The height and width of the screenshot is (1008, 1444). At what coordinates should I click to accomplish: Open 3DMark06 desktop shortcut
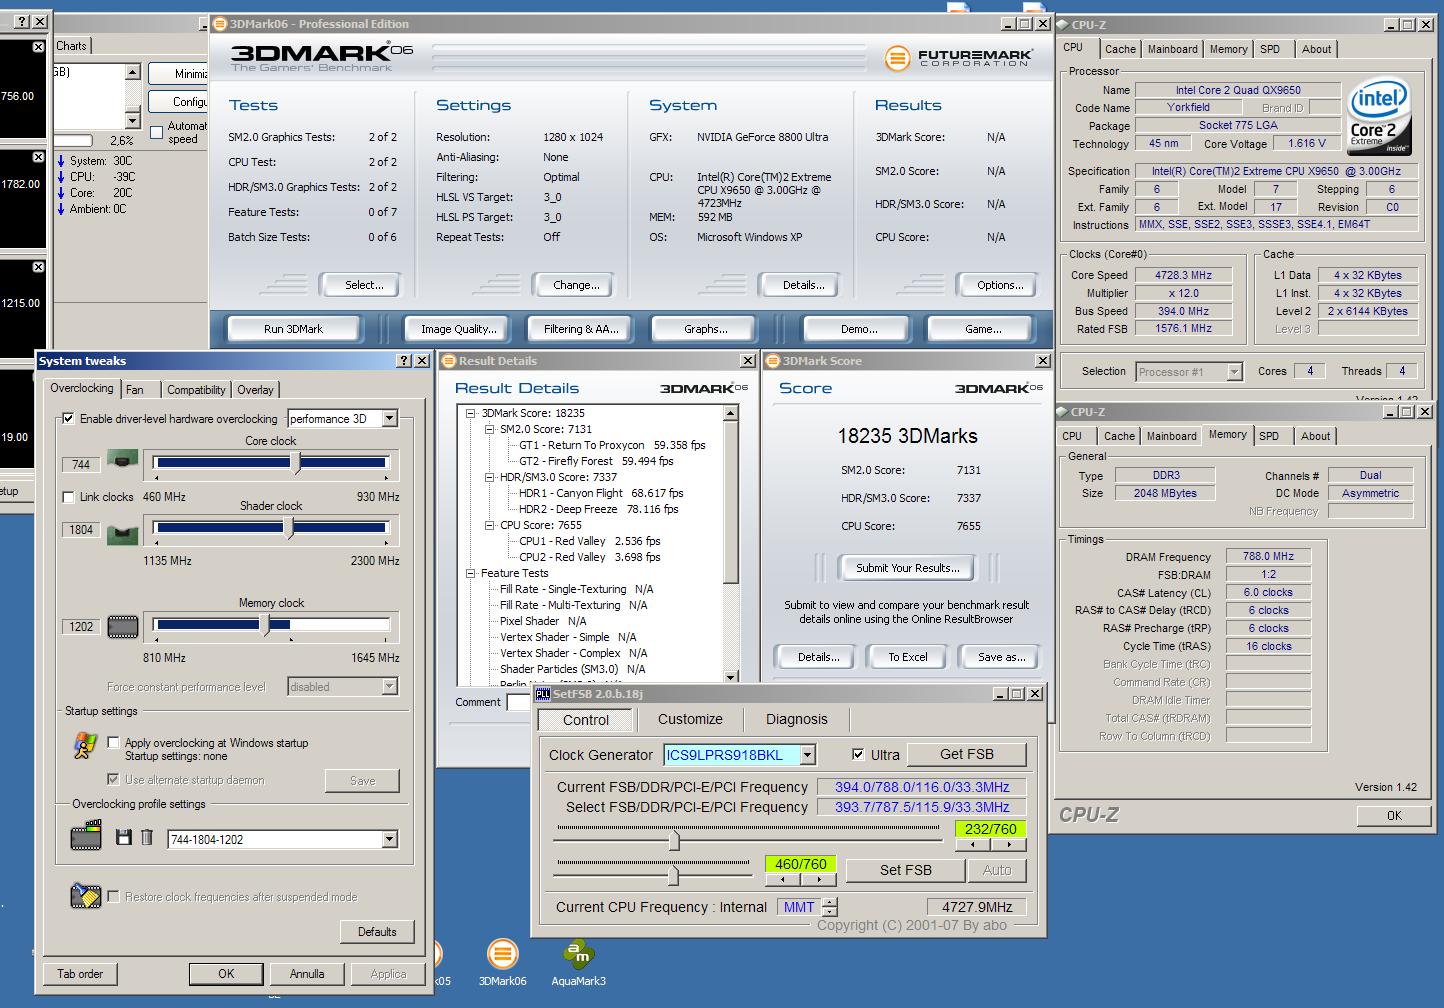click(502, 962)
